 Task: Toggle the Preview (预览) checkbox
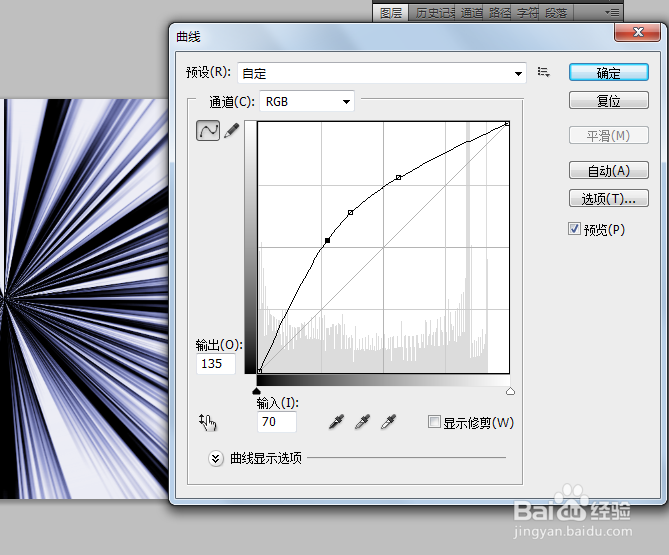point(574,229)
